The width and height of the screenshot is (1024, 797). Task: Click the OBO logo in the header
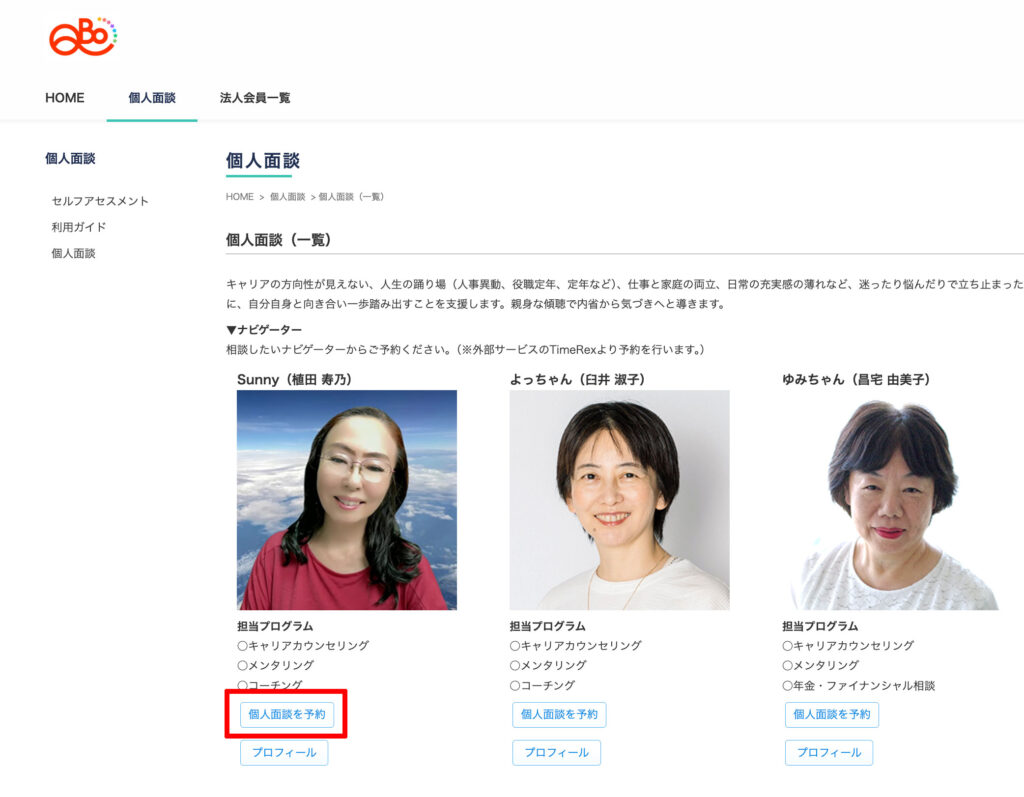82,36
